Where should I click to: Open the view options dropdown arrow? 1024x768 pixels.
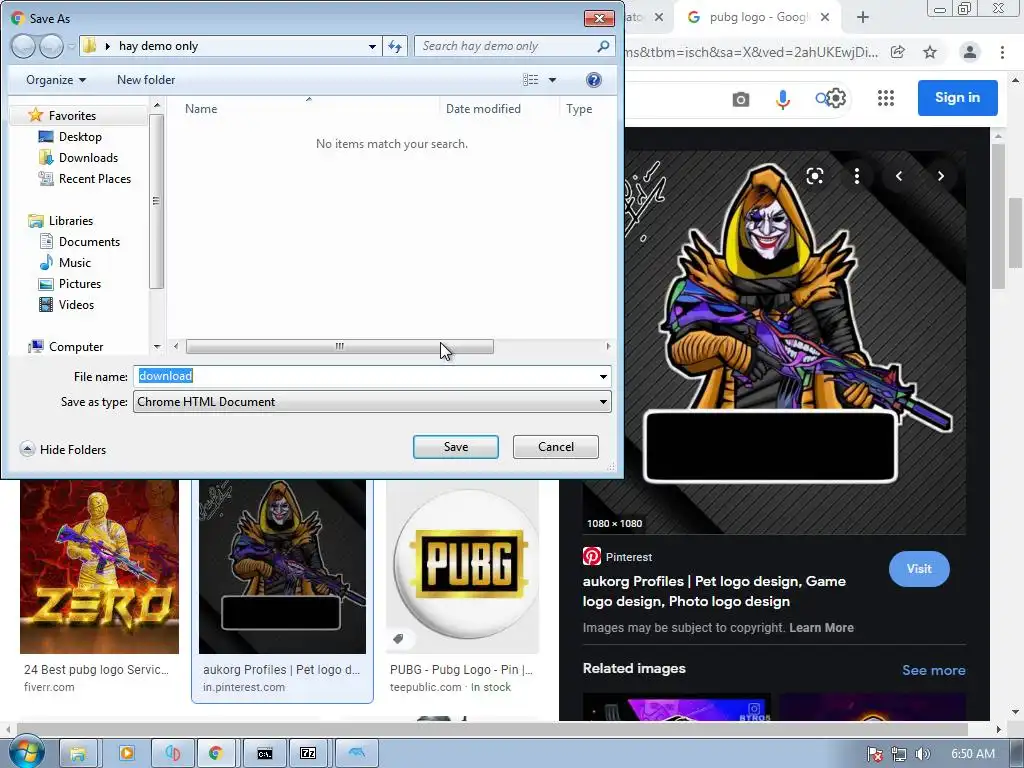pyautogui.click(x=552, y=80)
